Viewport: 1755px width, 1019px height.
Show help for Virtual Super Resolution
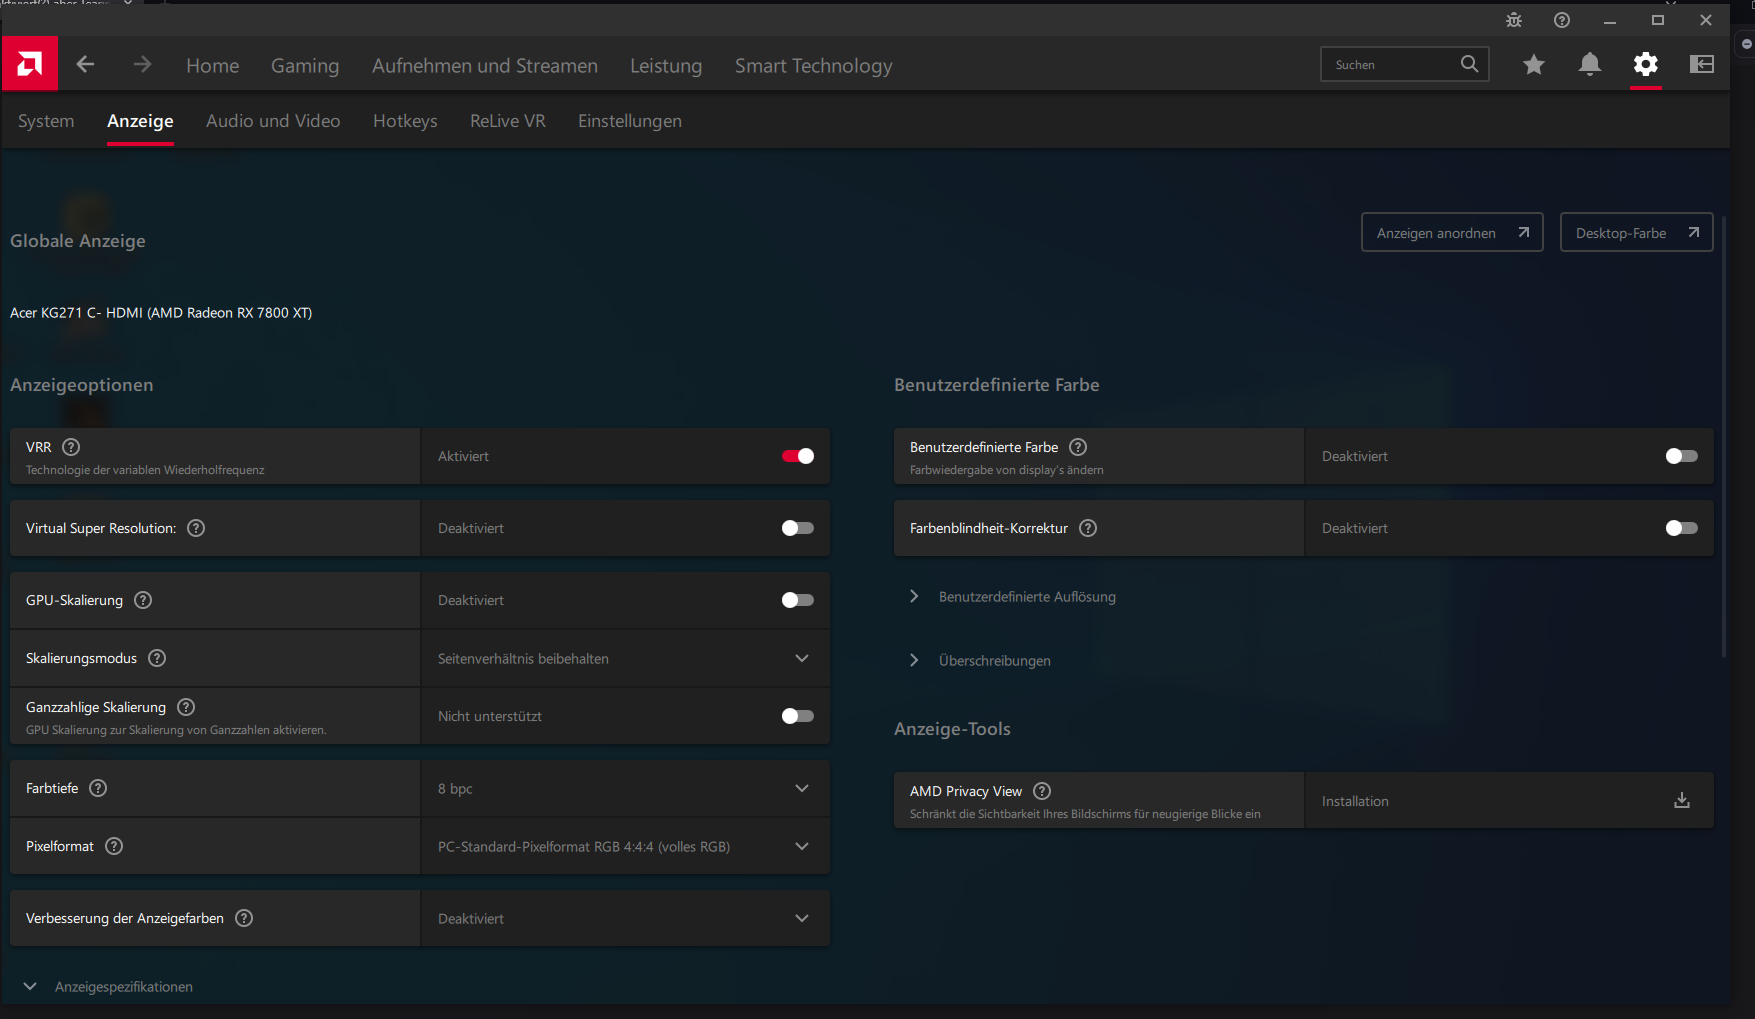coord(196,528)
